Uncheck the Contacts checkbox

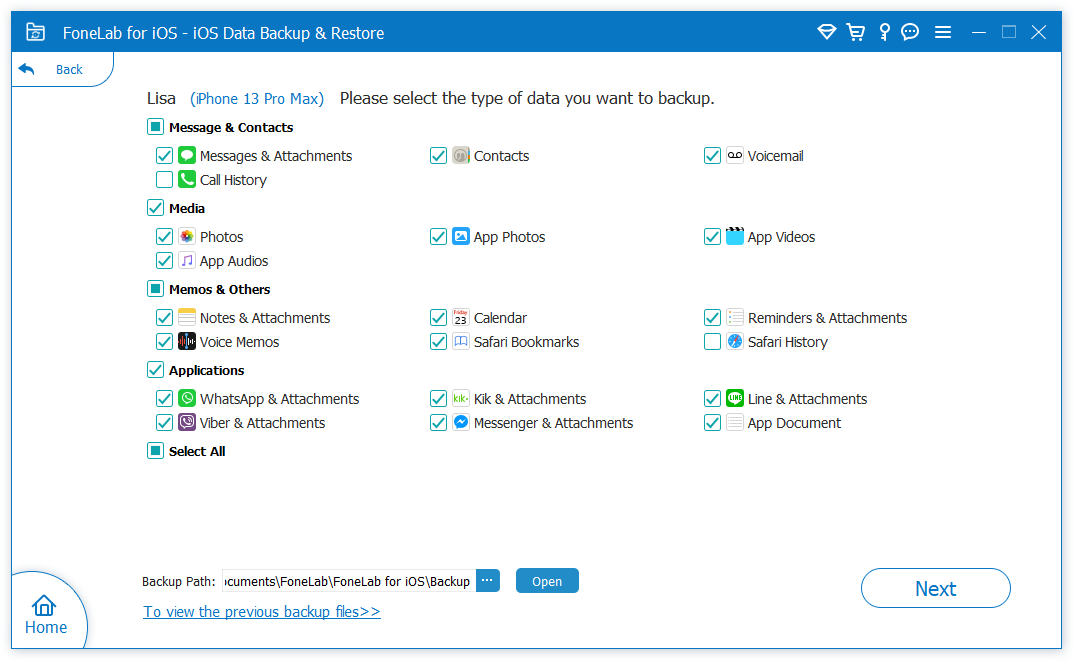coord(438,156)
